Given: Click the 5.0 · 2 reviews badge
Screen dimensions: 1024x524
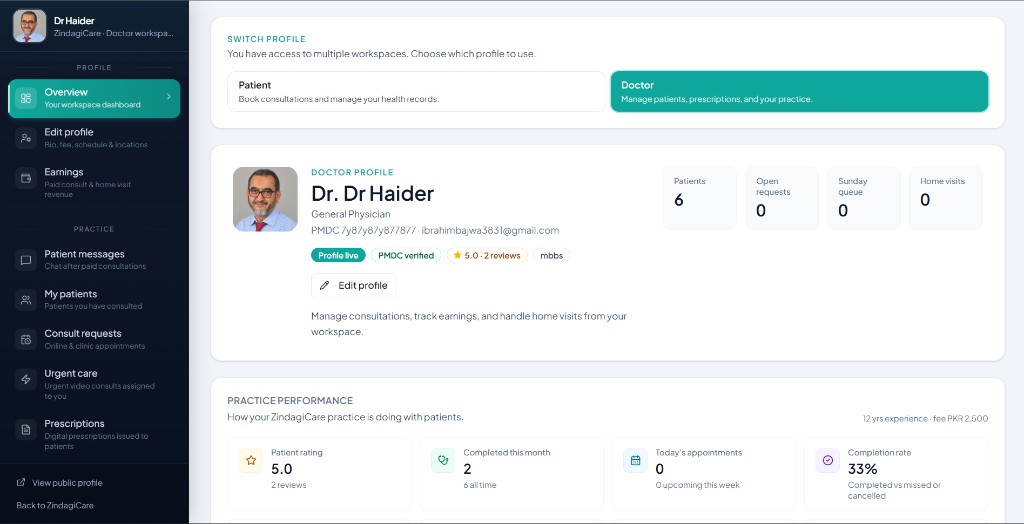Looking at the screenshot, I should coord(487,255).
